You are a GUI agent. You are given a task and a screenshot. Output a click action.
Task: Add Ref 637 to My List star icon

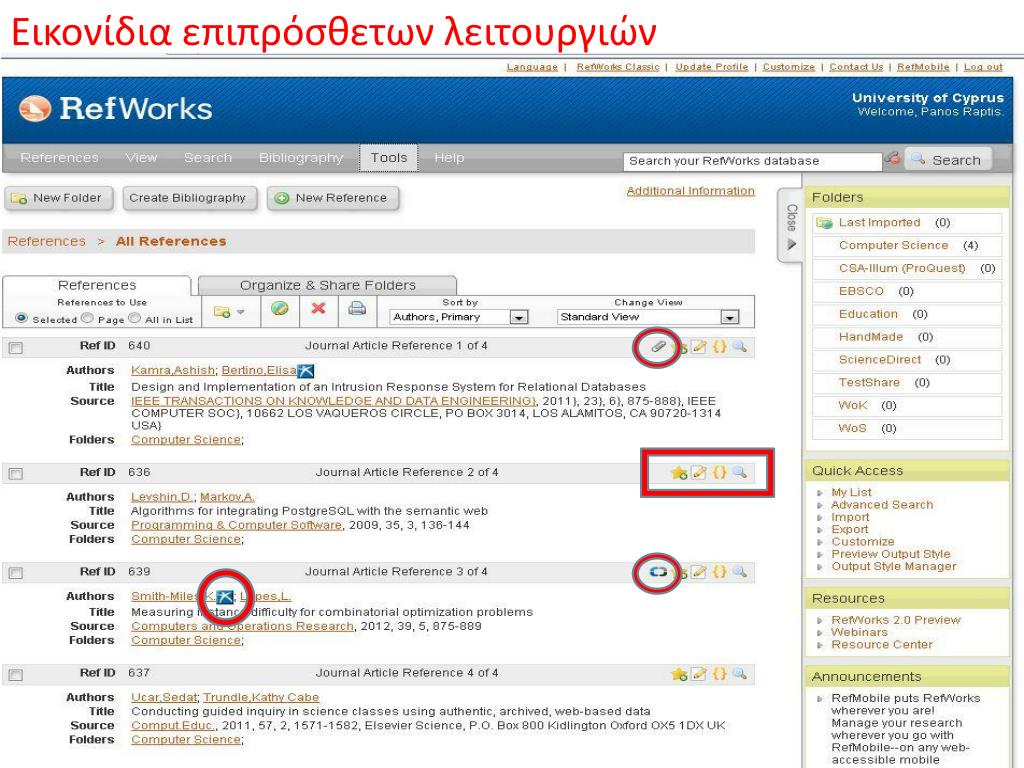click(x=679, y=673)
